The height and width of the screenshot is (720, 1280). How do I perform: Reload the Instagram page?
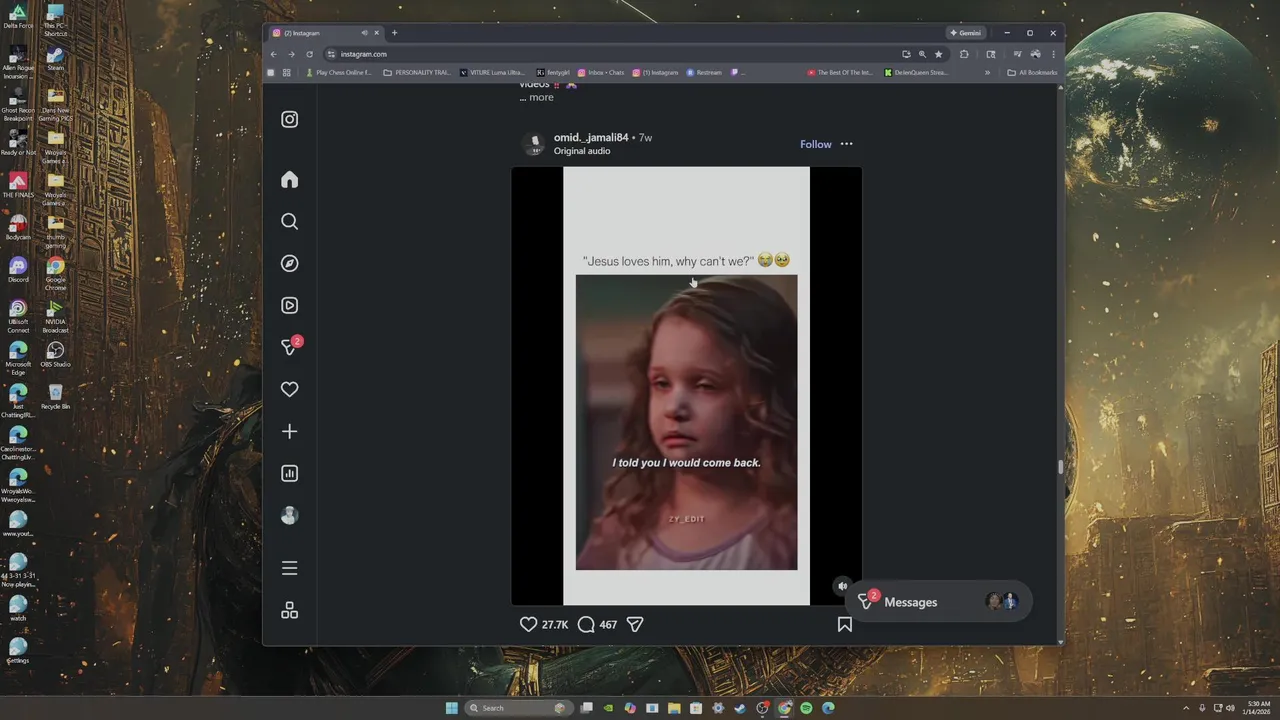(x=309, y=54)
